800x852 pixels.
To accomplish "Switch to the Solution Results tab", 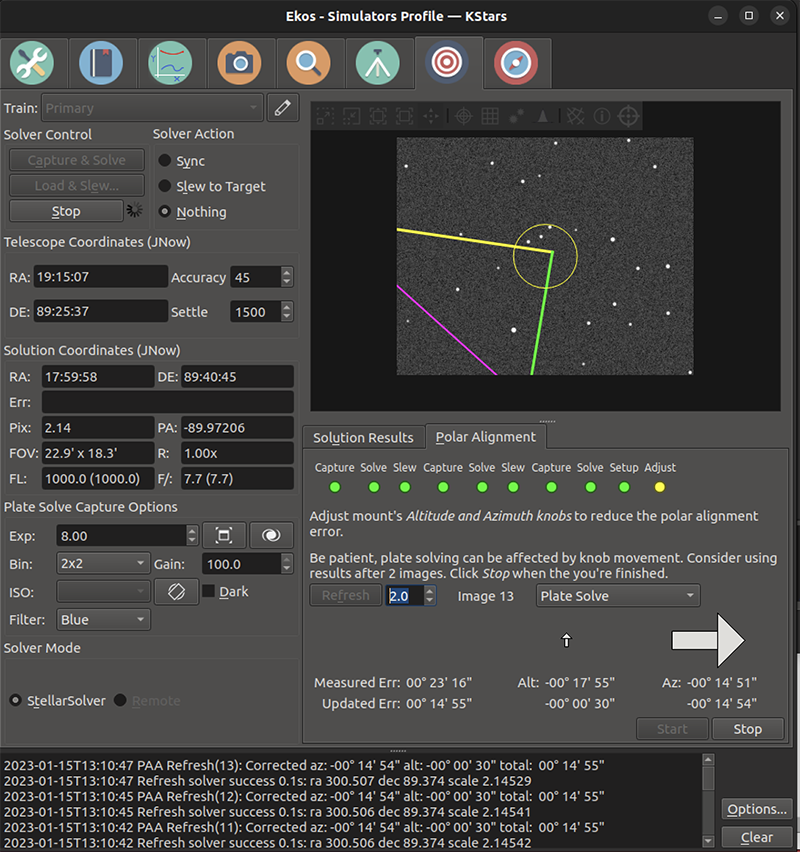I will pyautogui.click(x=362, y=437).
